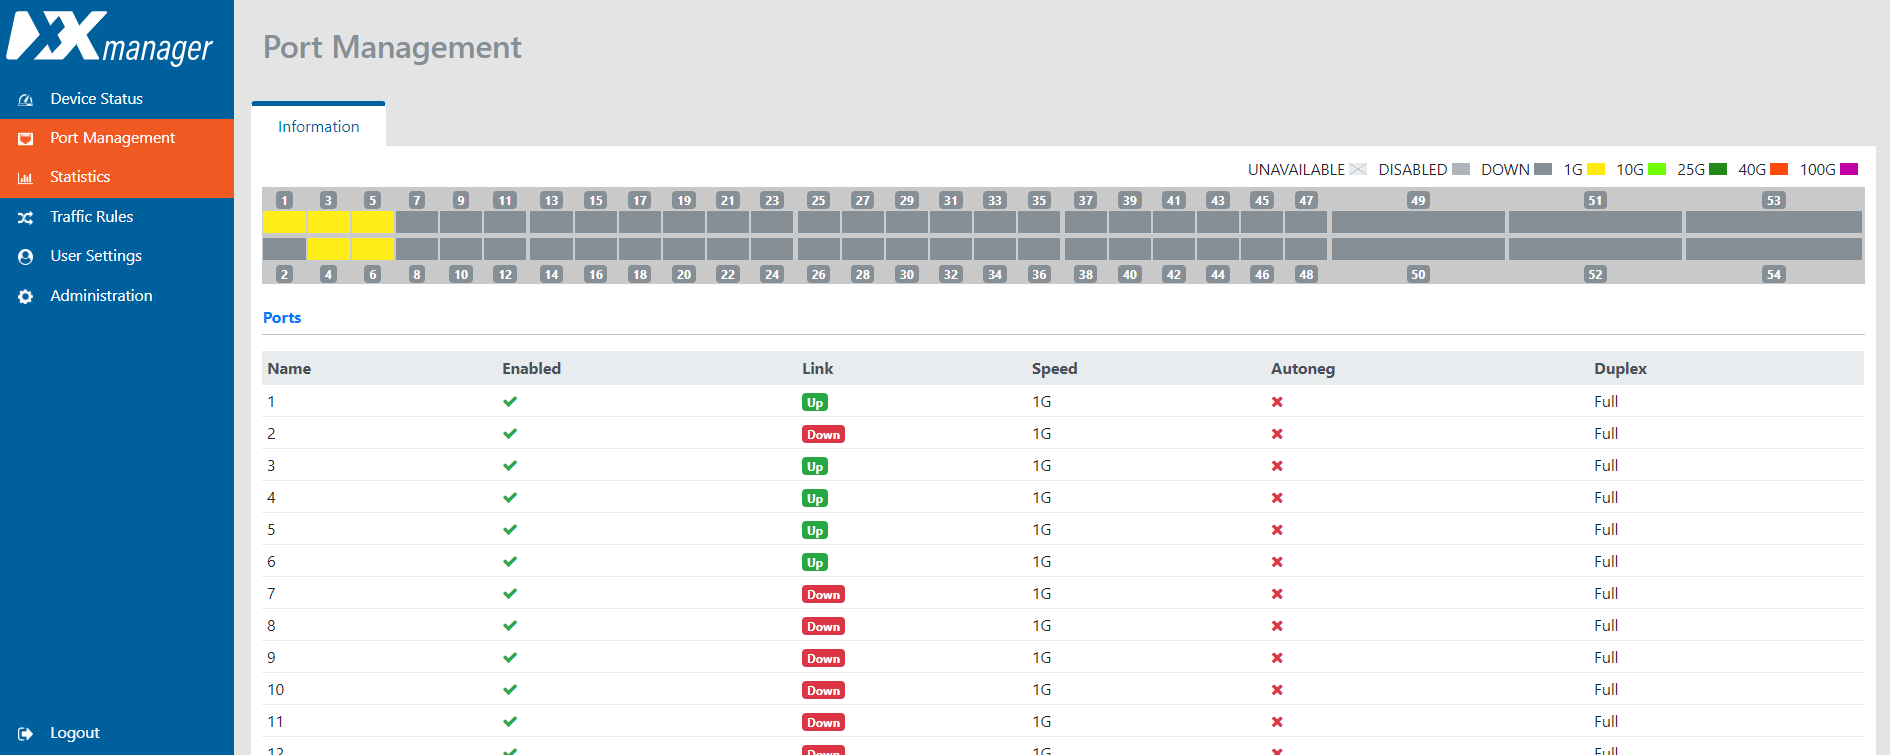Click the DX manager logo
Viewport: 1890px width, 755px height.
110,38
